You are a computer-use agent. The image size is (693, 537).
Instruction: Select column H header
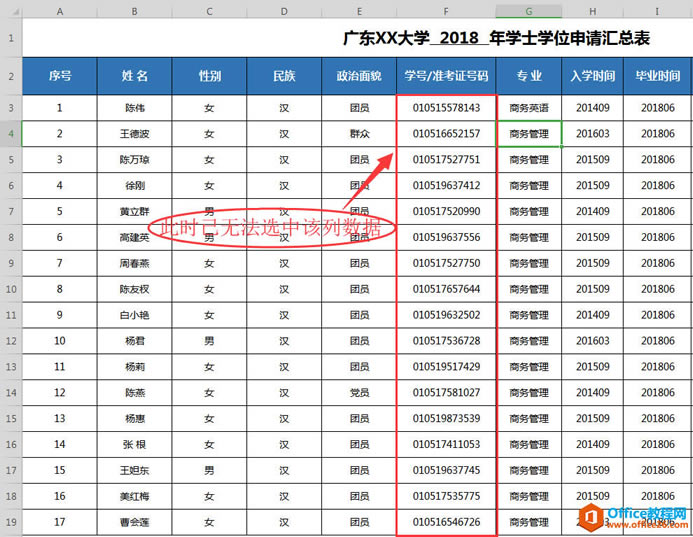click(x=593, y=11)
